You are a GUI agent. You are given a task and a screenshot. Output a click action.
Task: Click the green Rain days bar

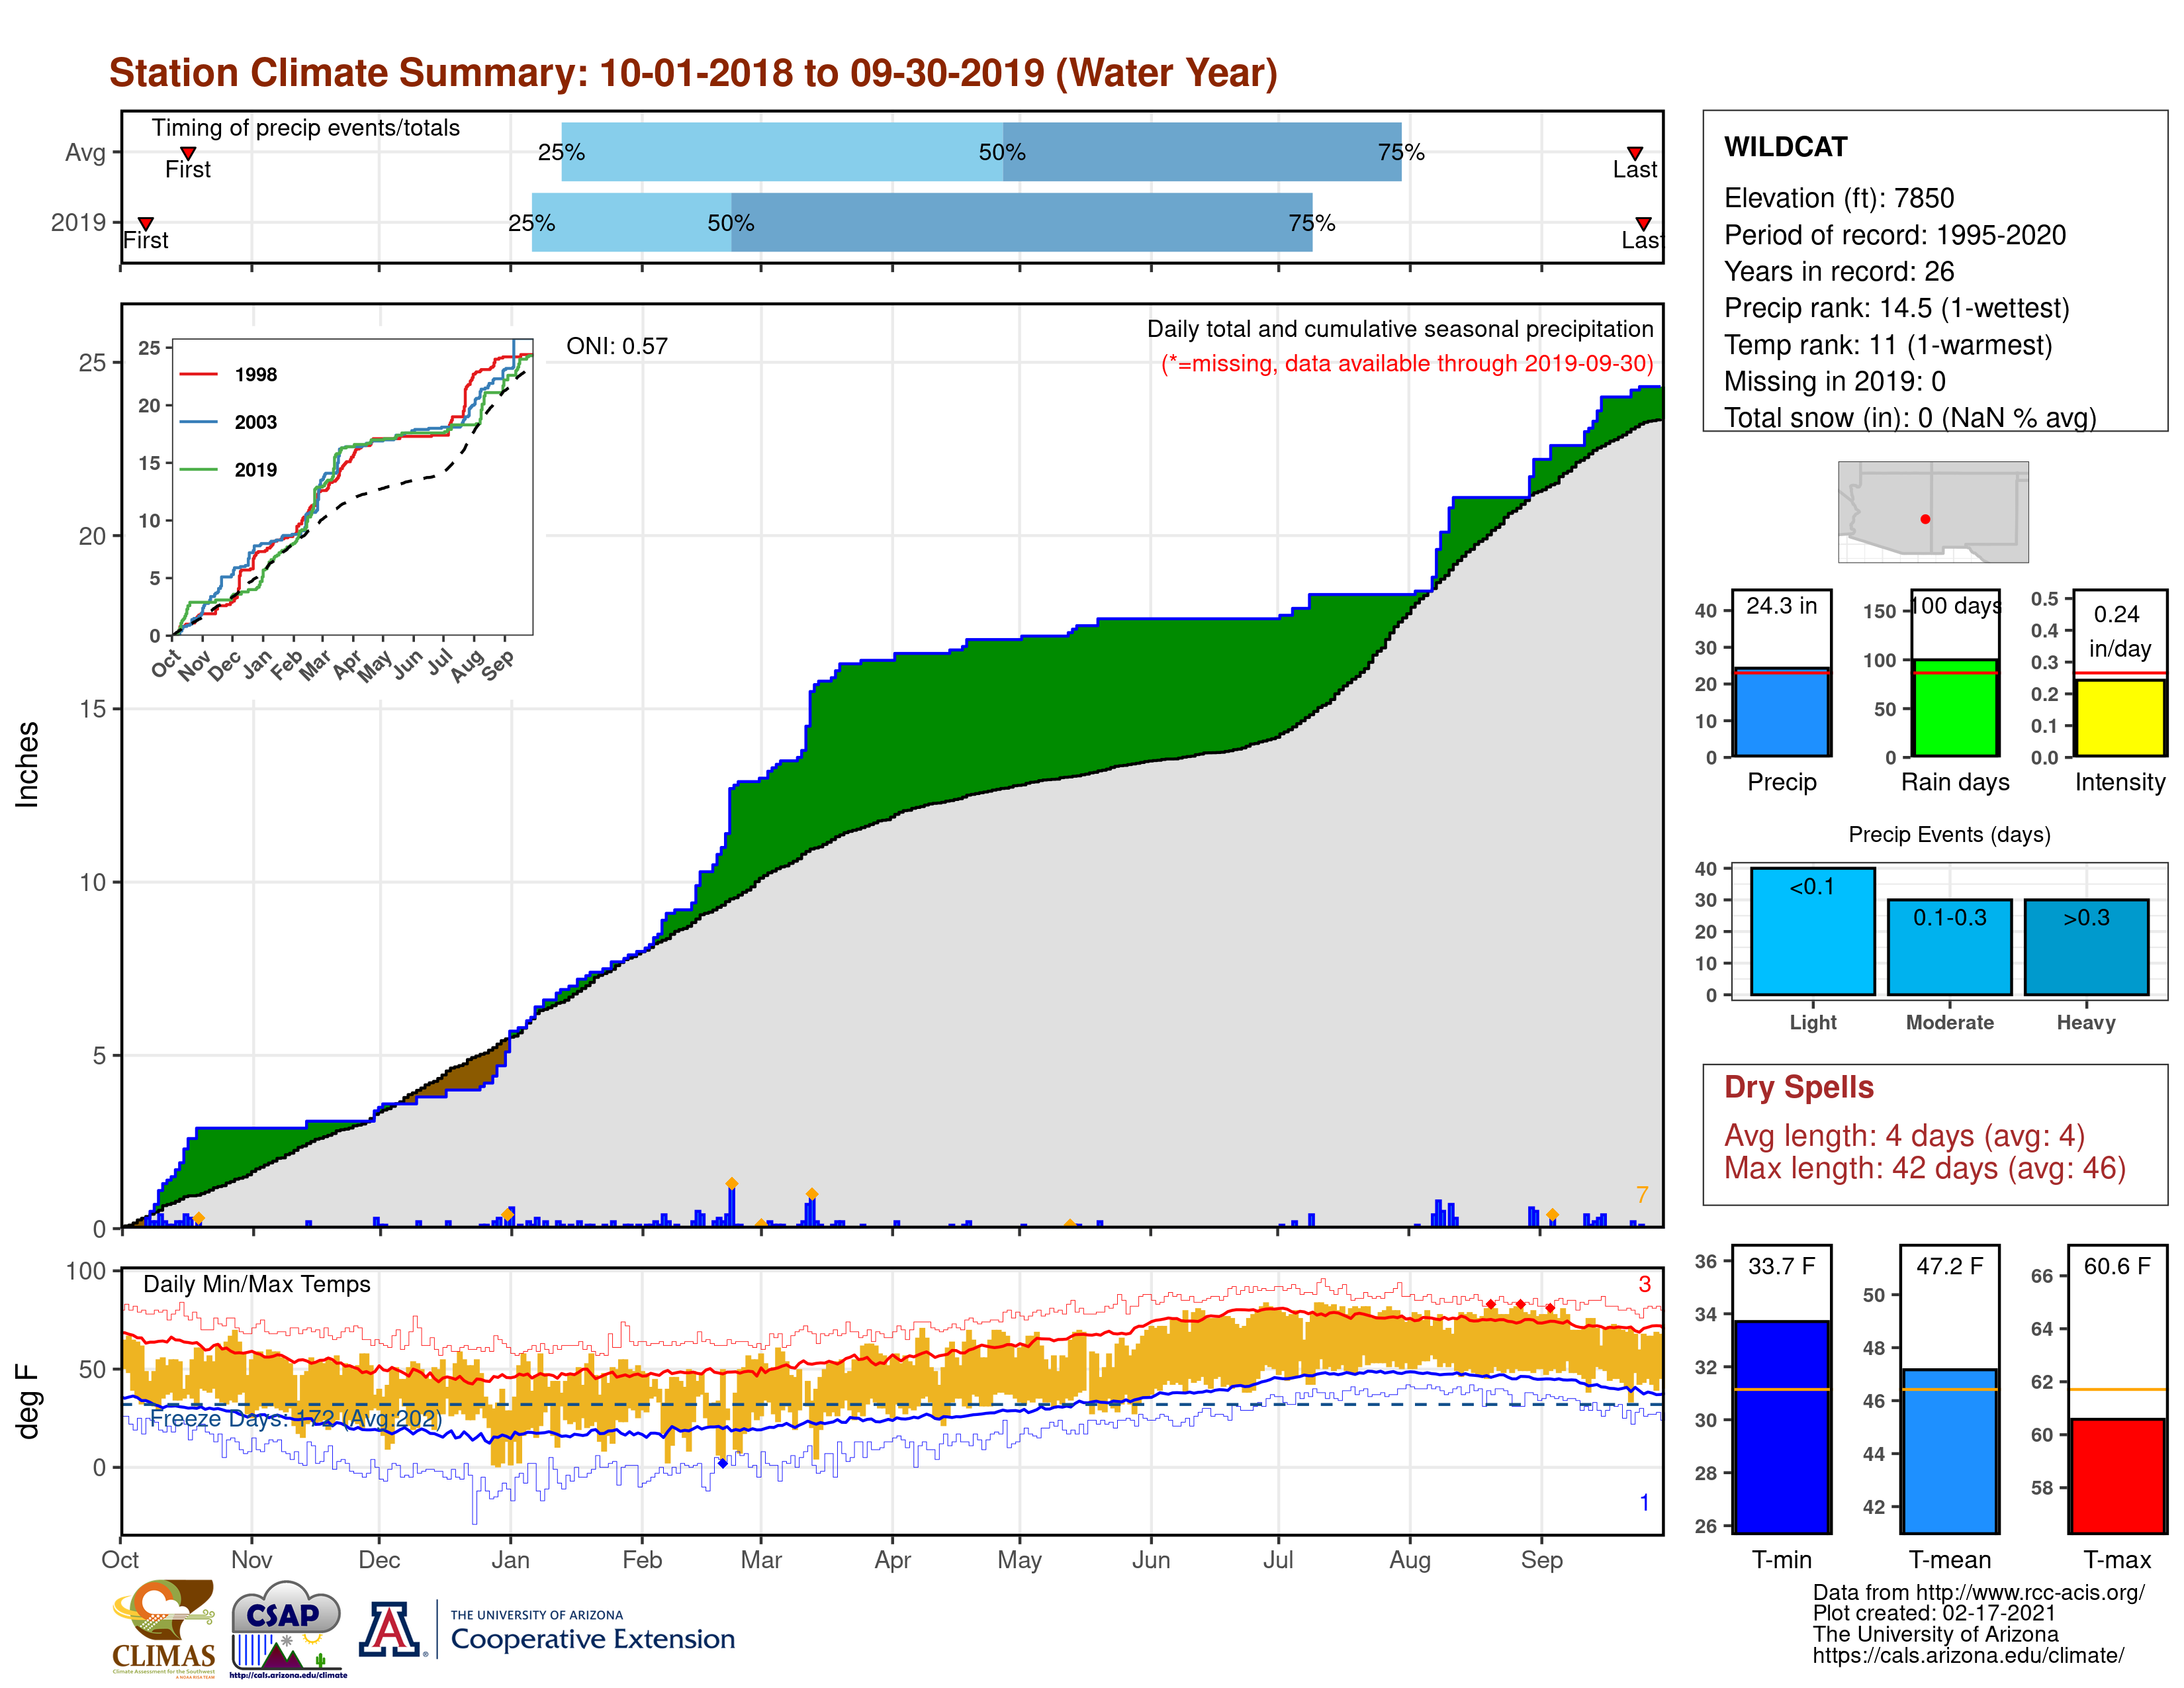pyautogui.click(x=1955, y=707)
